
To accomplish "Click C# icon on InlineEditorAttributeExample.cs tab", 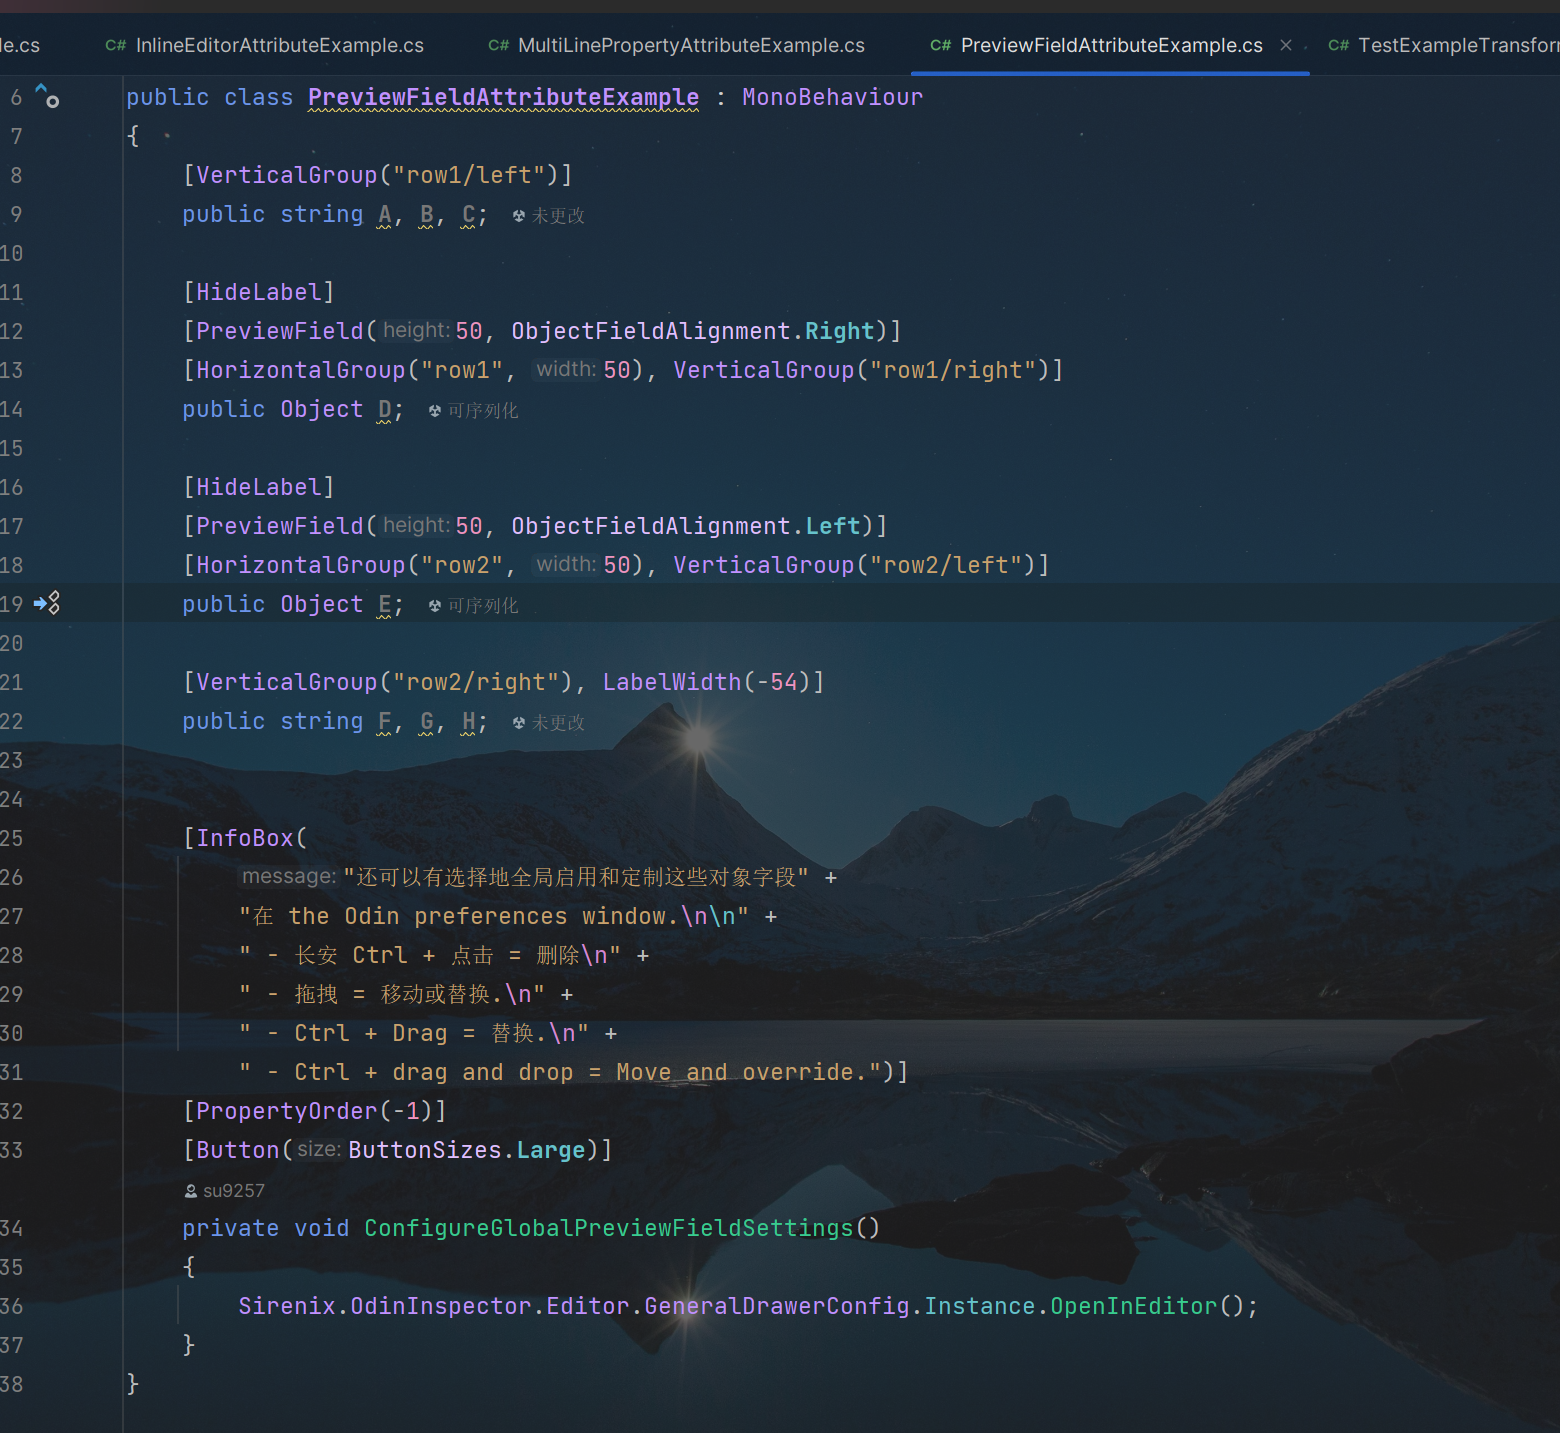I will coord(116,45).
